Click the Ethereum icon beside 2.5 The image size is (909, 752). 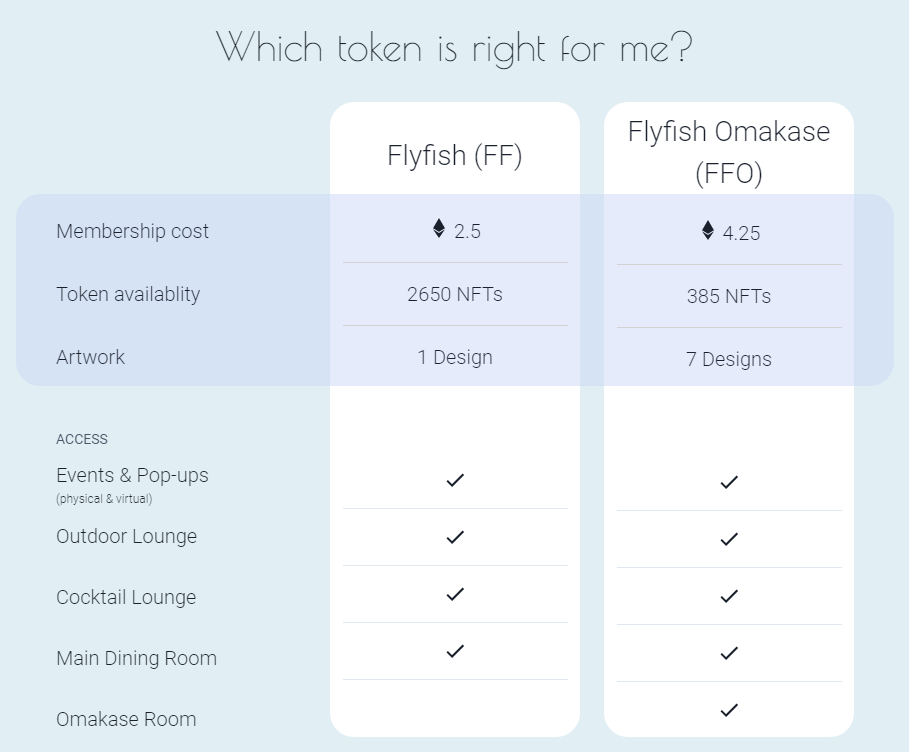[439, 229]
